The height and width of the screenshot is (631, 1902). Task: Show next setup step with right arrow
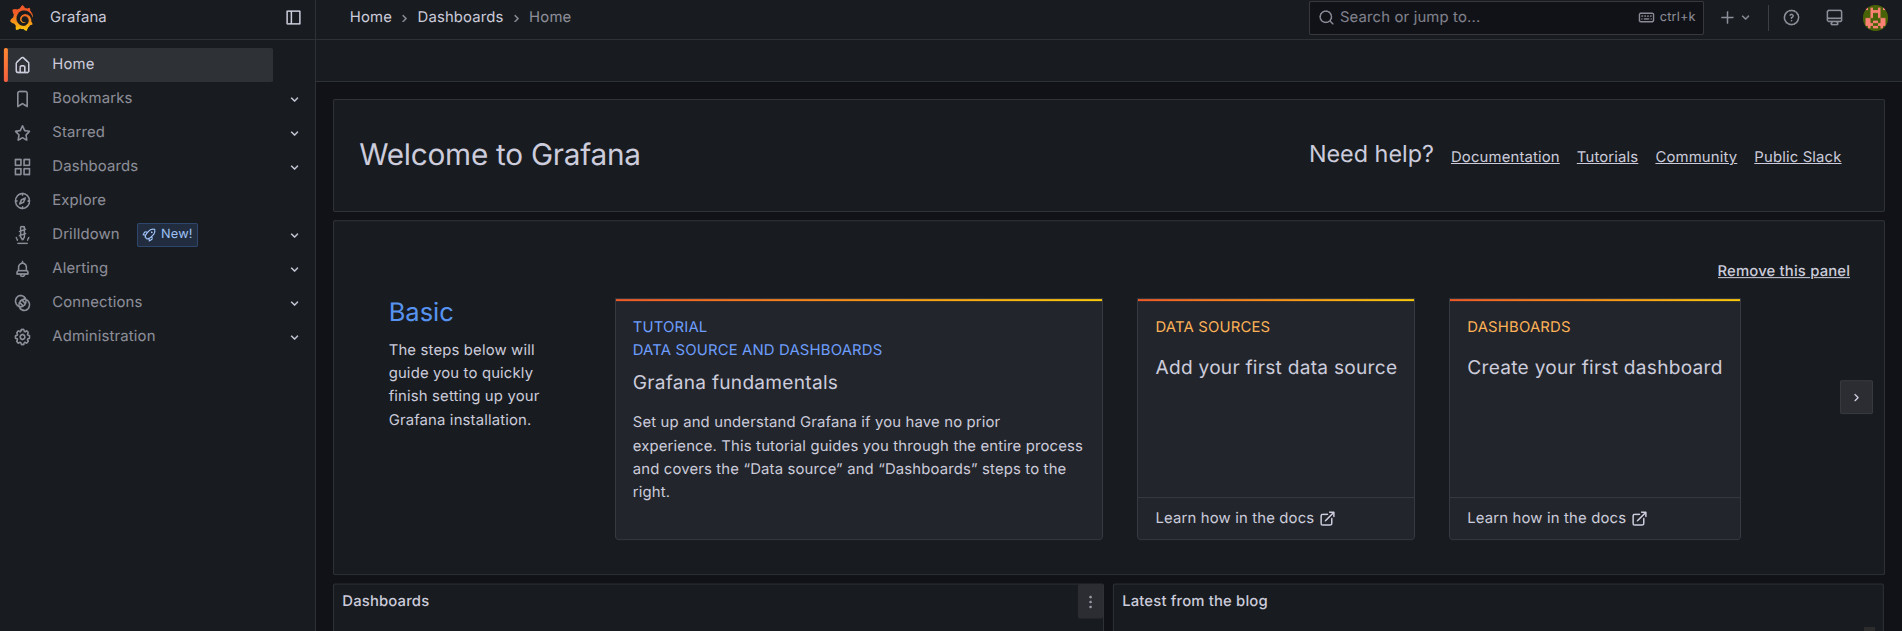click(x=1856, y=398)
